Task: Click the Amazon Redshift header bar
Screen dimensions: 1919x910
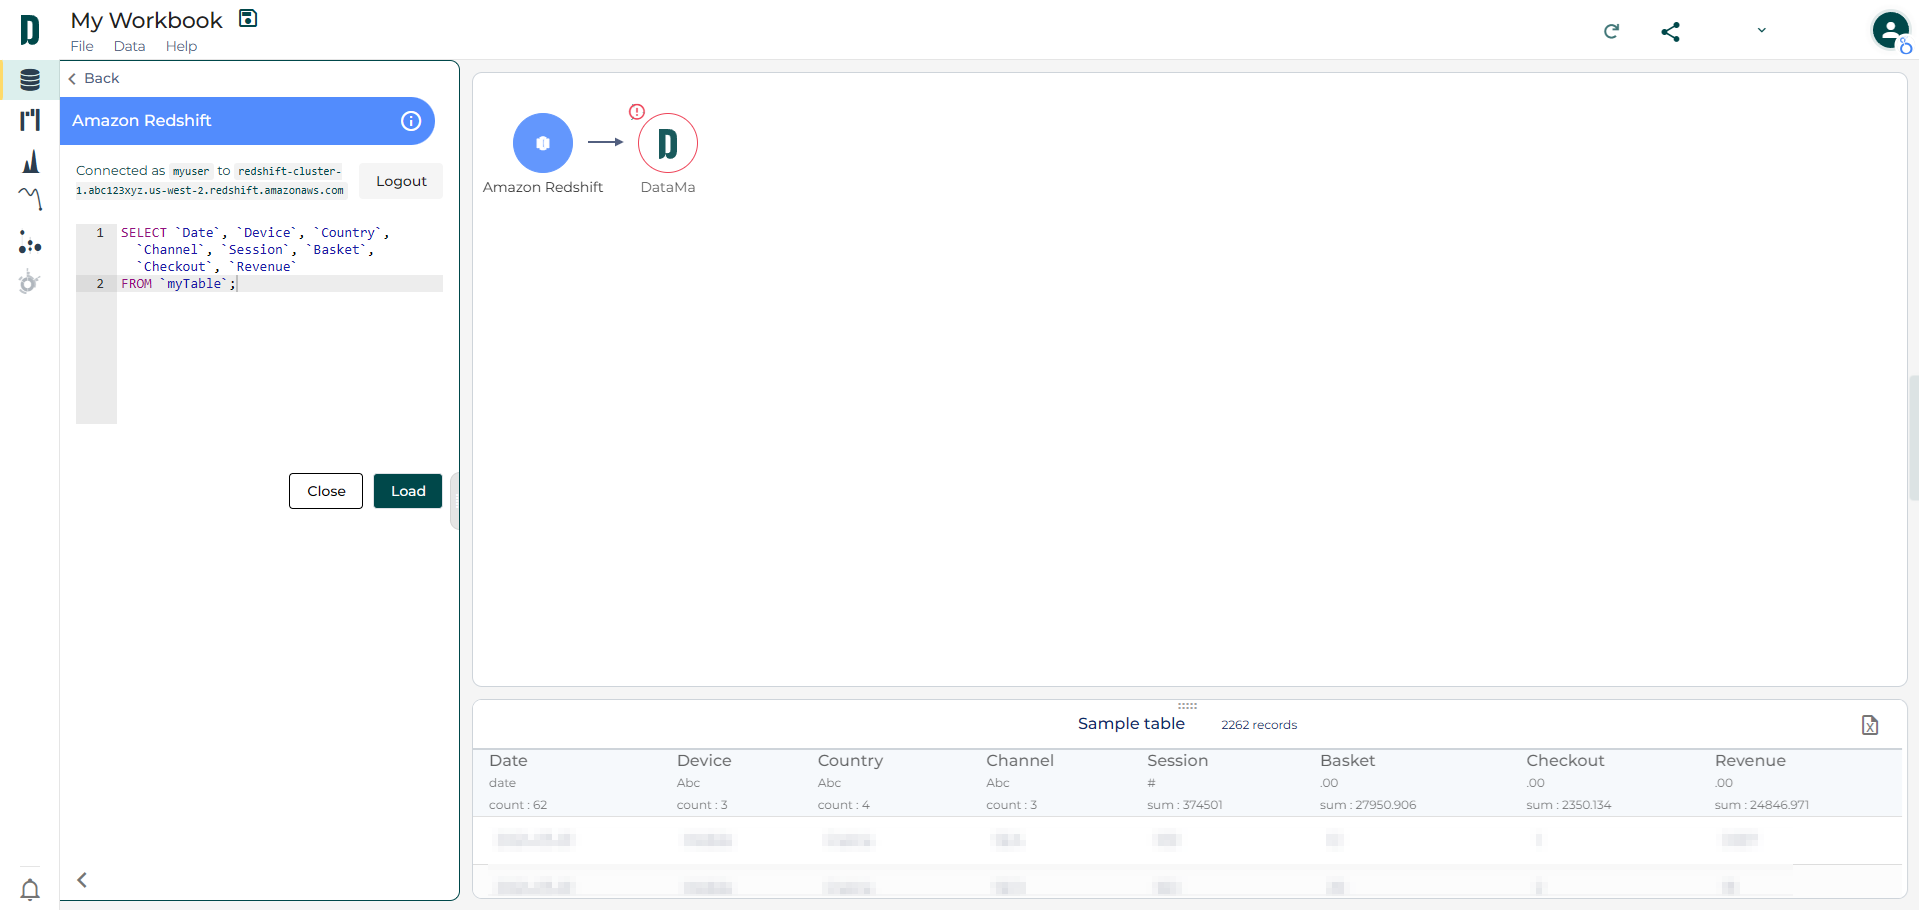Action: coord(247,121)
